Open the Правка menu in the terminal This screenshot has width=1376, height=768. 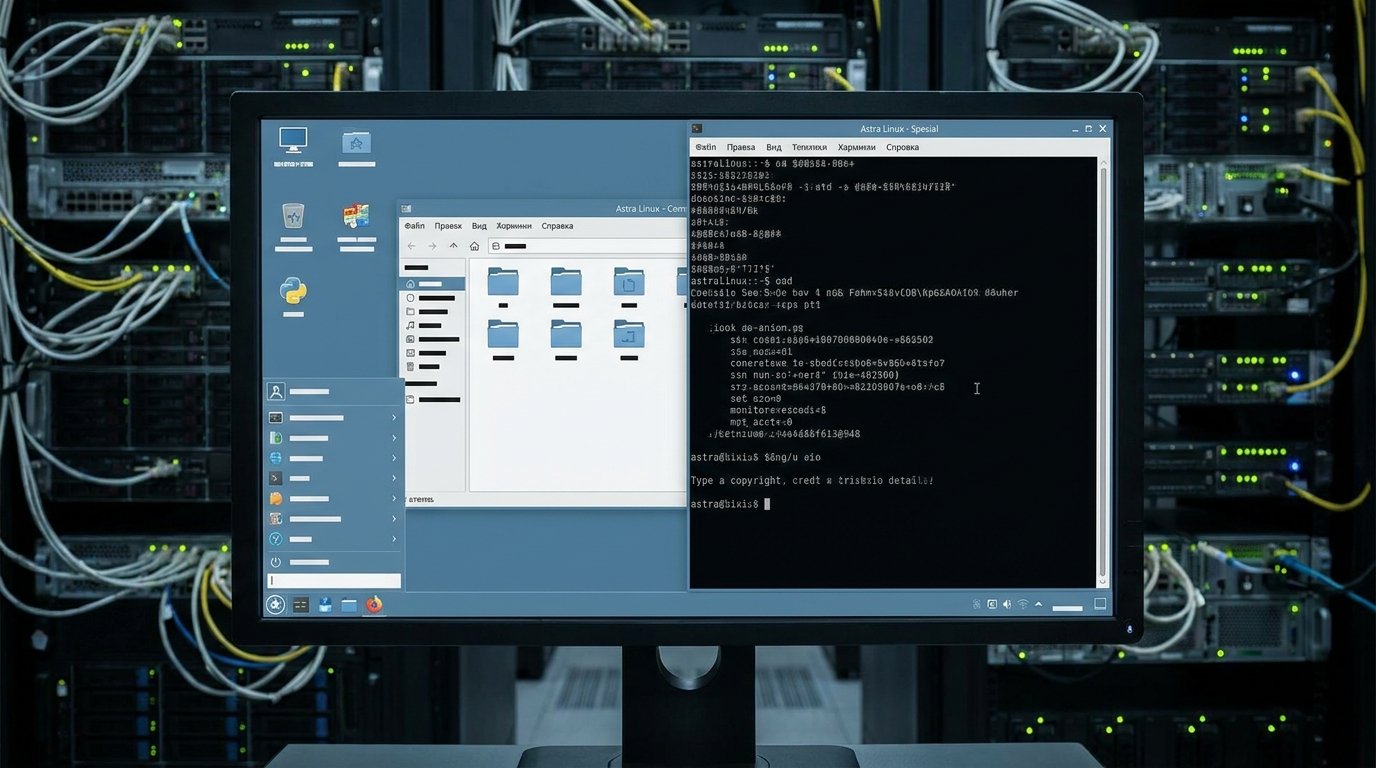point(741,147)
